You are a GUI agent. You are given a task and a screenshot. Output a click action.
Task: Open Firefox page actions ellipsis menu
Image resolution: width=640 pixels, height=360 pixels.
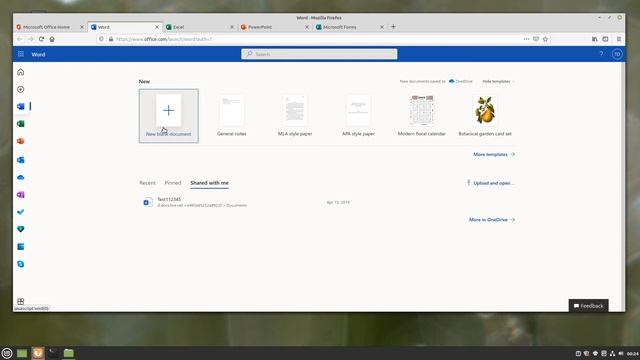(x=527, y=39)
